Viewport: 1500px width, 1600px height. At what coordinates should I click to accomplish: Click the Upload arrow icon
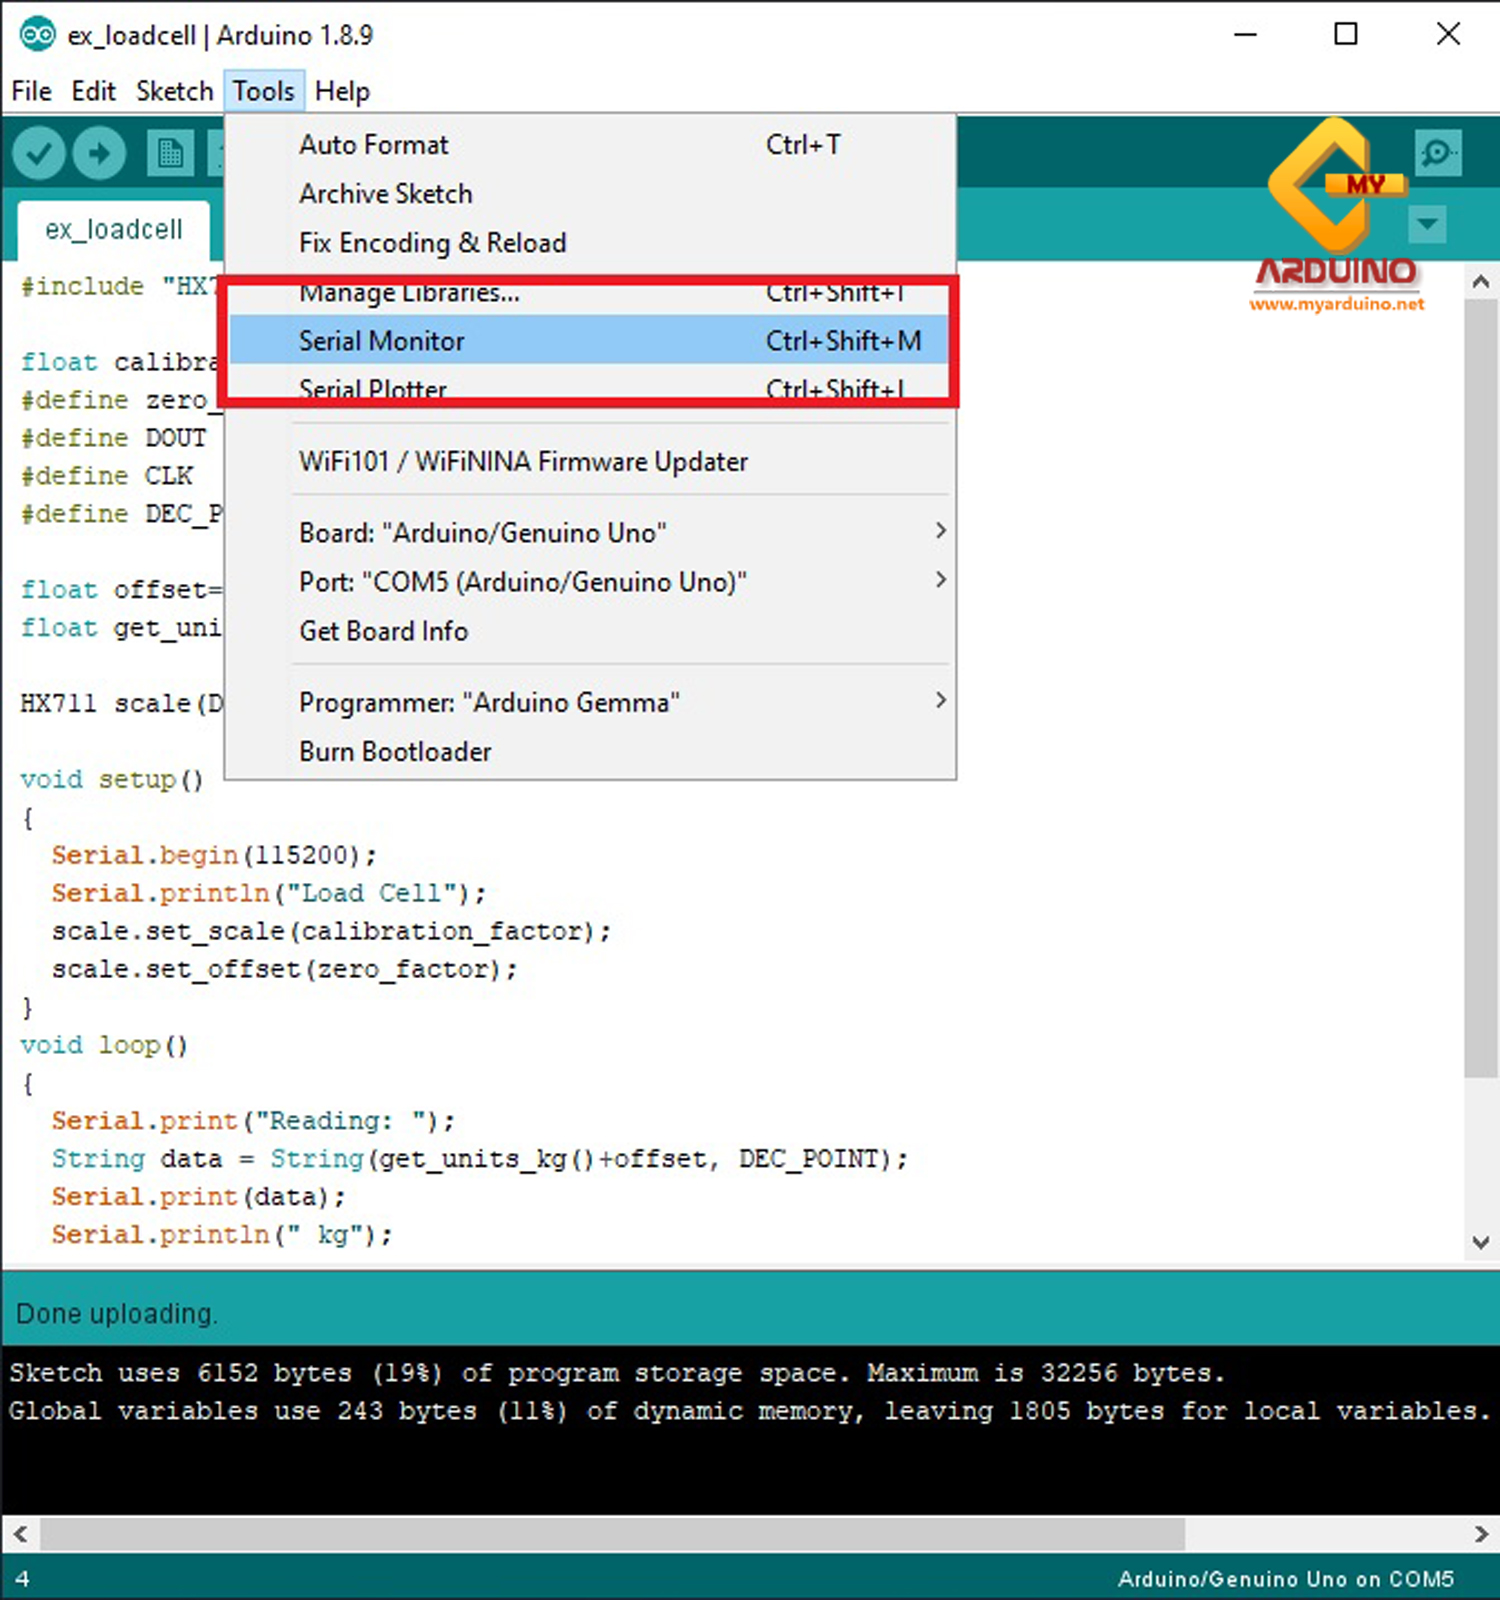click(x=99, y=154)
